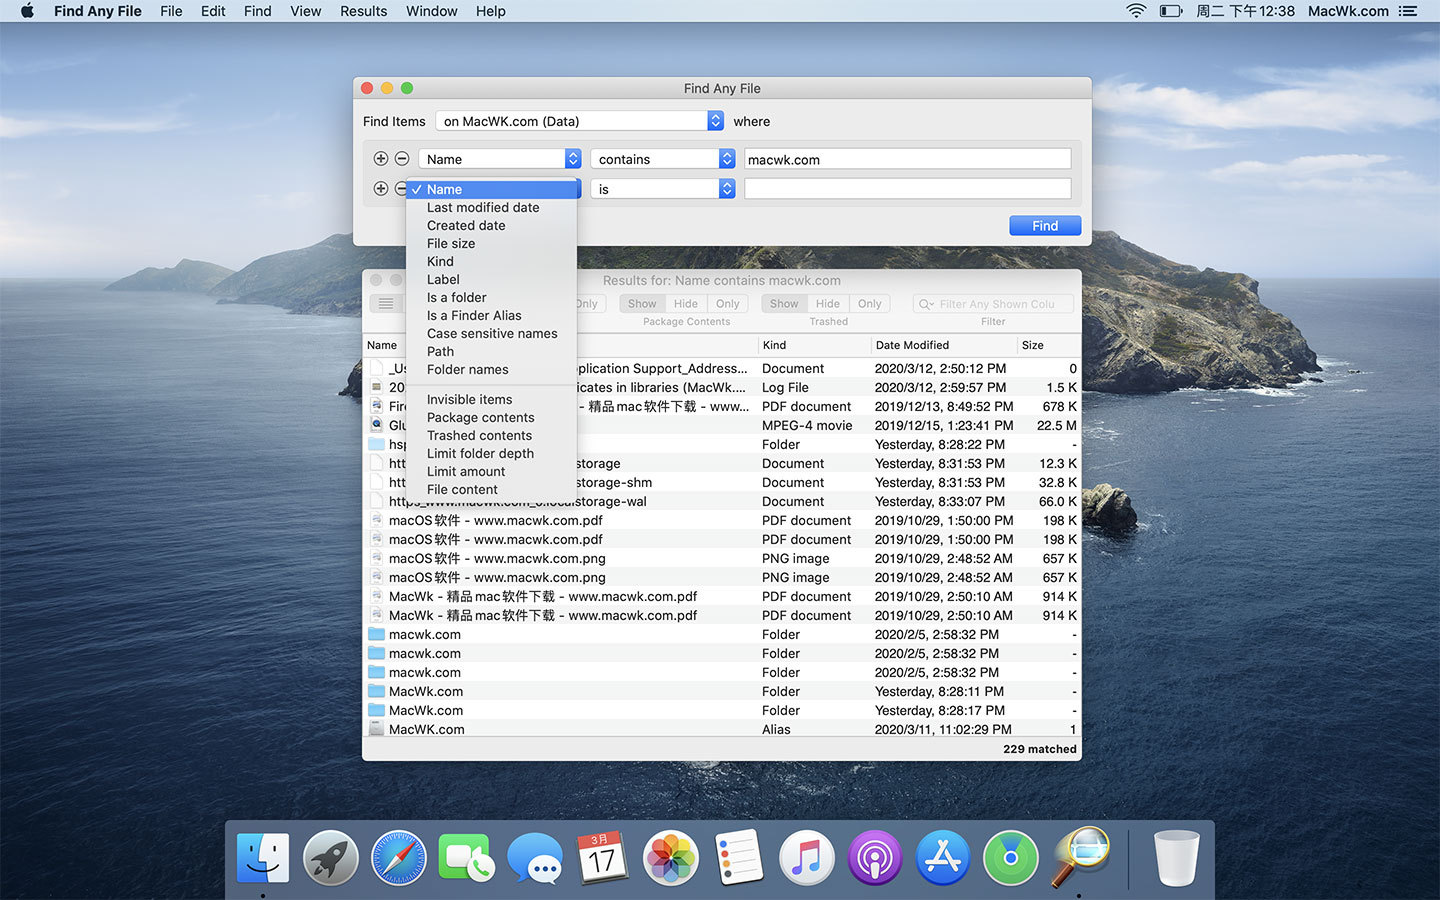Open Find Any File app in the Dock
The height and width of the screenshot is (900, 1440).
1080,858
